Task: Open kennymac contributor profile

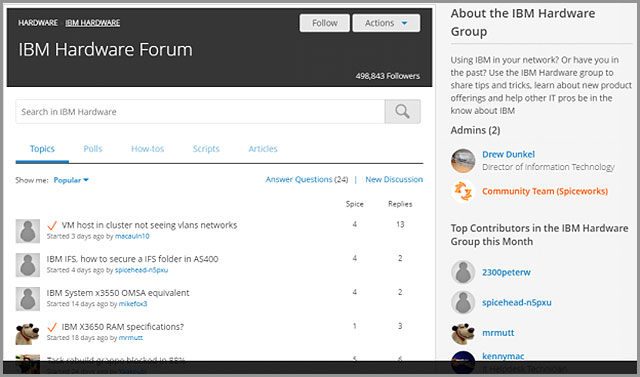Action: (503, 356)
